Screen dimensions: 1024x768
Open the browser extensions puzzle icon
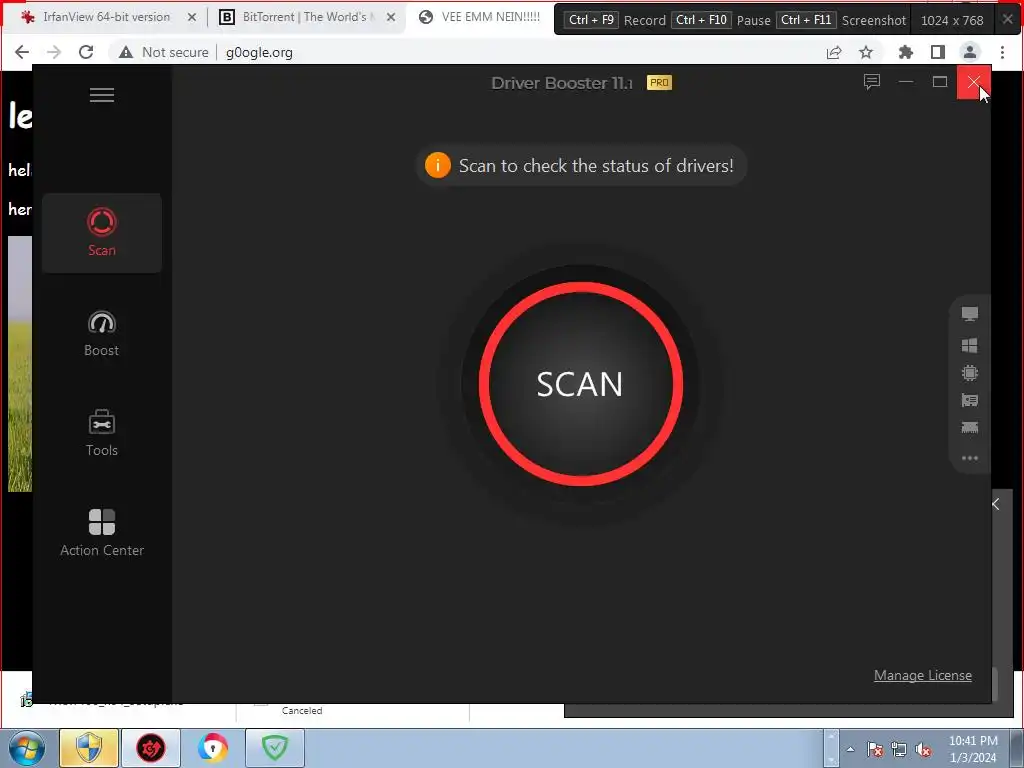point(906,52)
